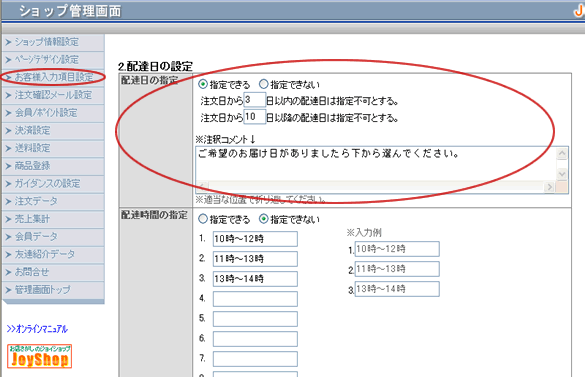
Task: Select 指定できない for 配達日の指定
Action: tap(264, 84)
